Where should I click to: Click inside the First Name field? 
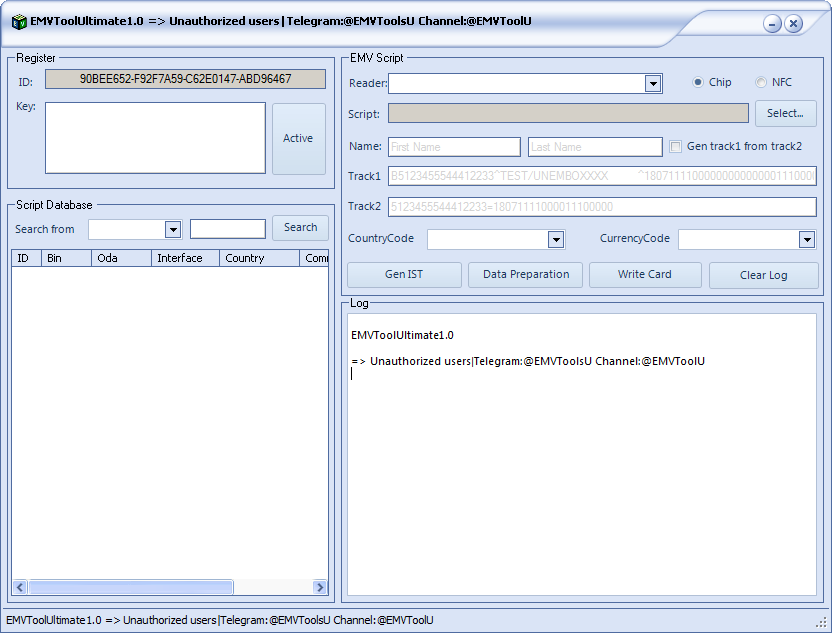(454, 147)
